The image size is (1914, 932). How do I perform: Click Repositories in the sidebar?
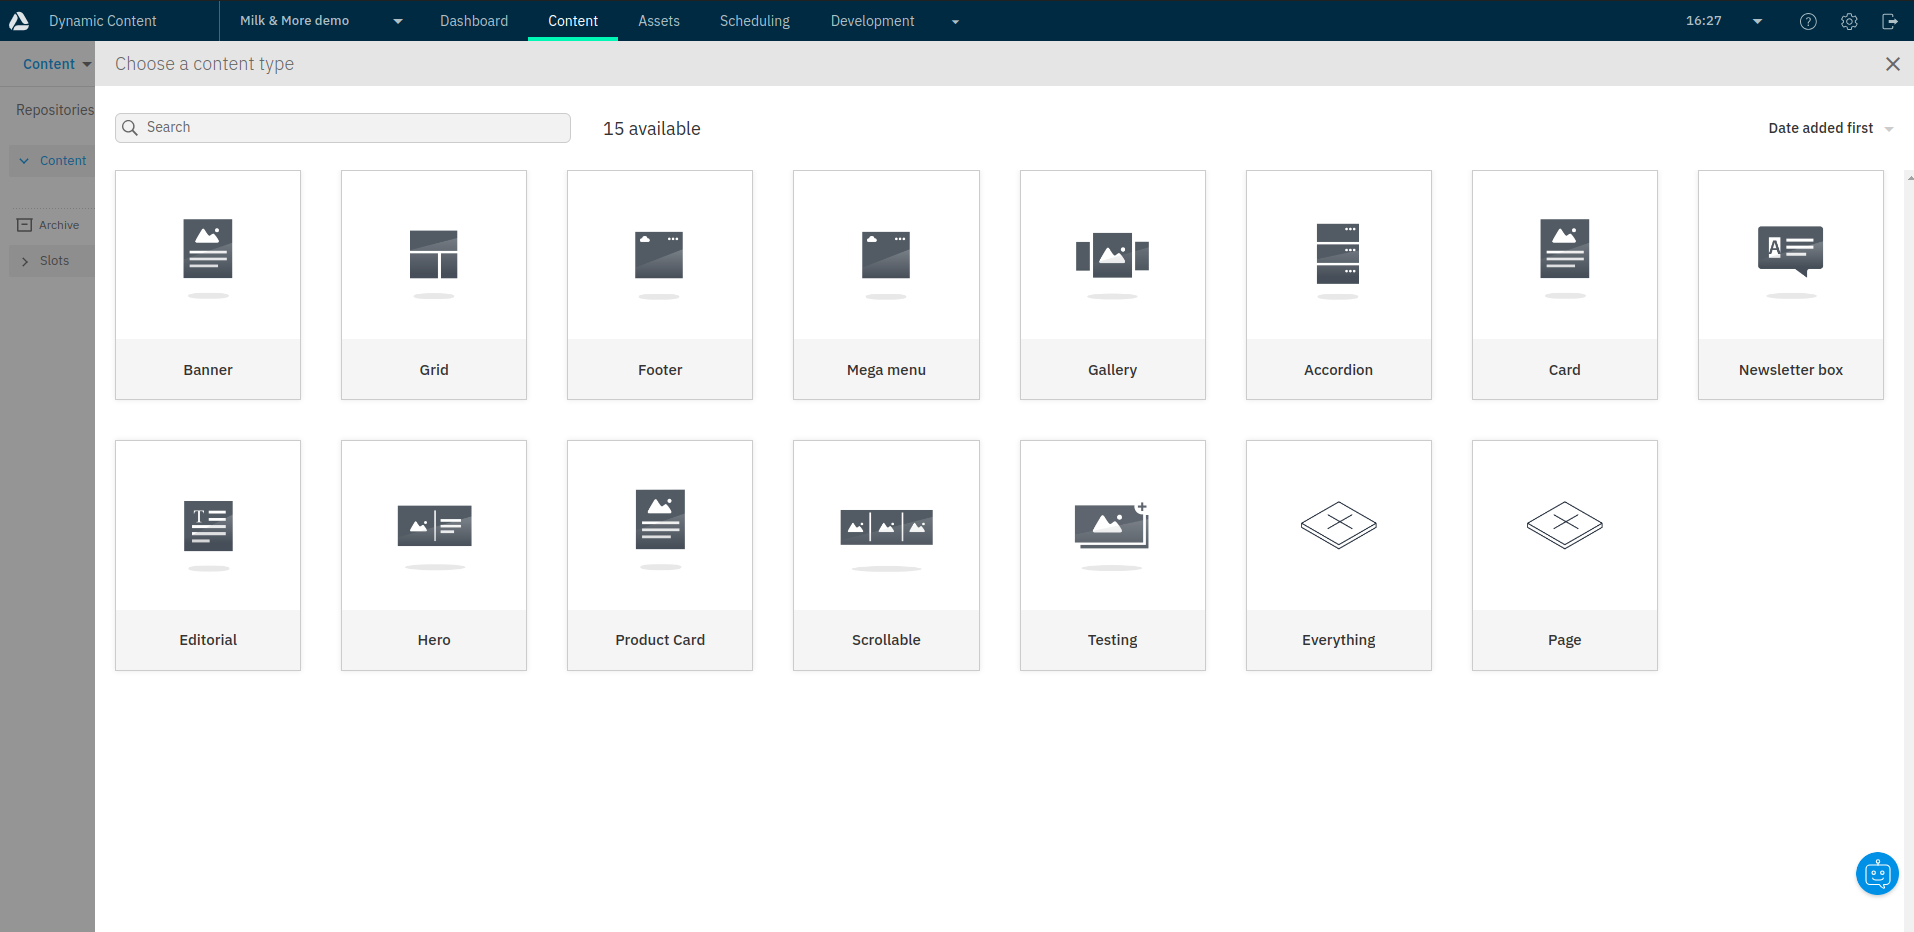(x=55, y=110)
